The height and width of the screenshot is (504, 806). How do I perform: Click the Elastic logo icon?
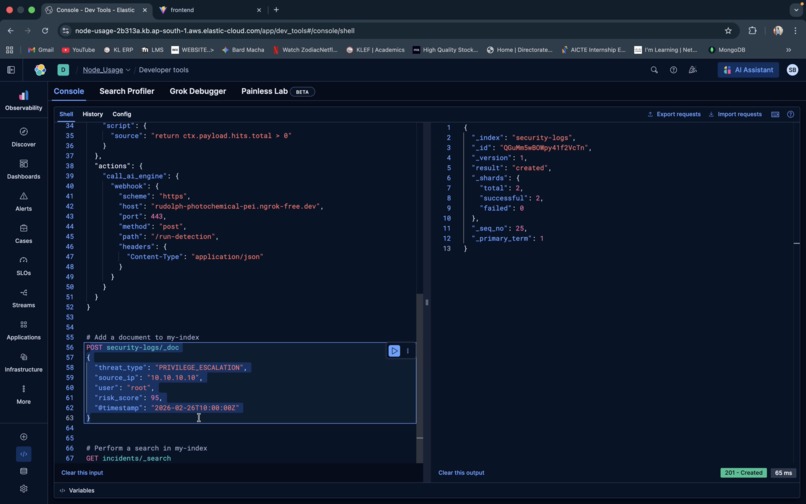pyautogui.click(x=40, y=70)
